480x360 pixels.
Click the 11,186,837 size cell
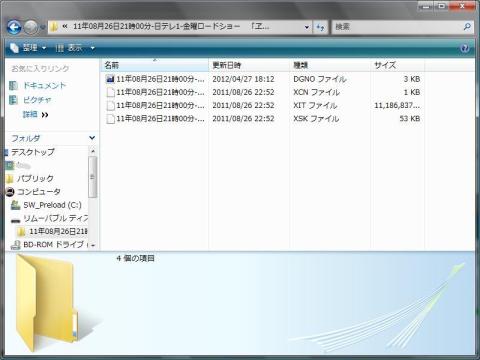(x=397, y=106)
